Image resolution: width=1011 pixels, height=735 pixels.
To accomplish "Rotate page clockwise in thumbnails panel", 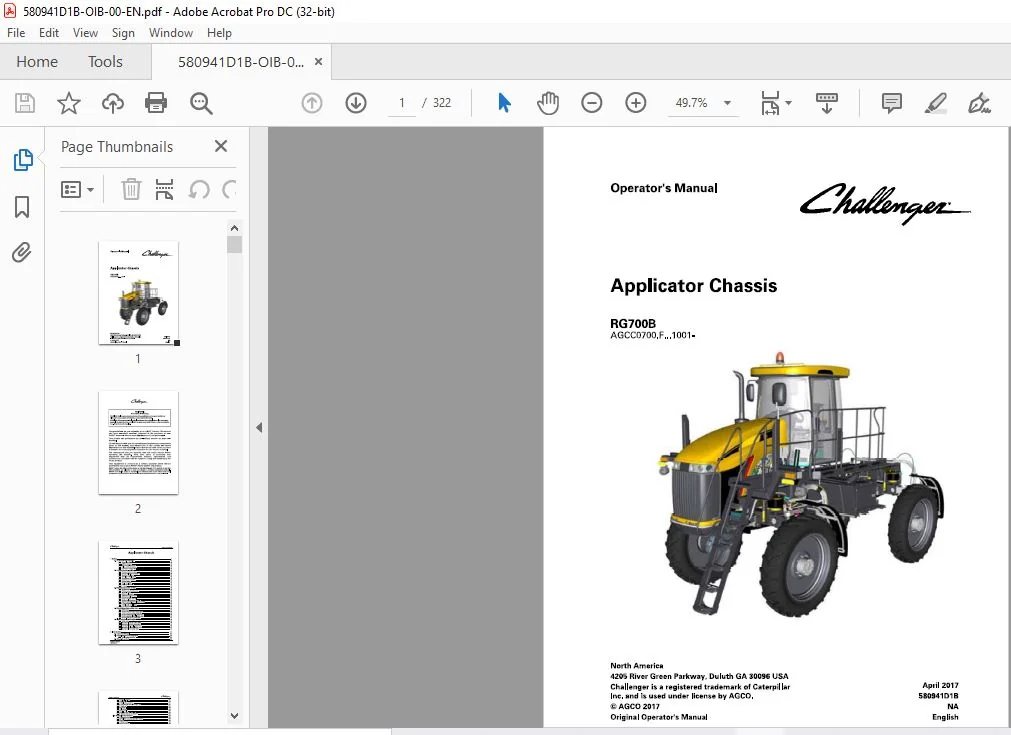I will point(229,190).
